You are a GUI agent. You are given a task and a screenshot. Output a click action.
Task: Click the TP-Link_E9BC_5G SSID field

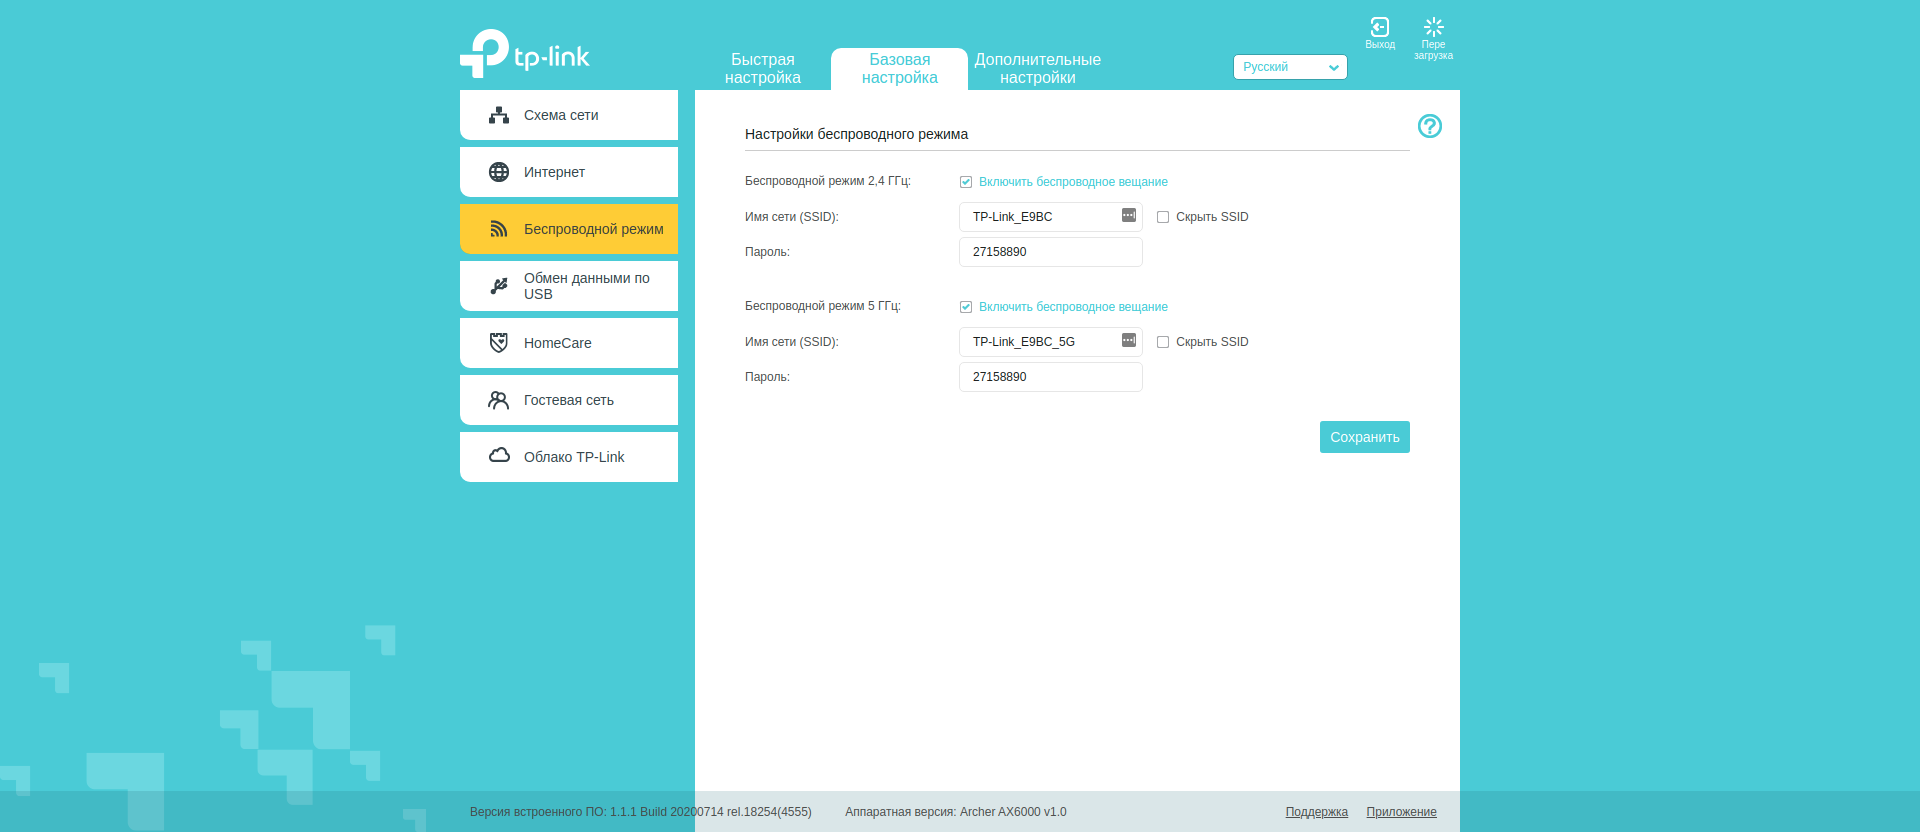(1040, 342)
